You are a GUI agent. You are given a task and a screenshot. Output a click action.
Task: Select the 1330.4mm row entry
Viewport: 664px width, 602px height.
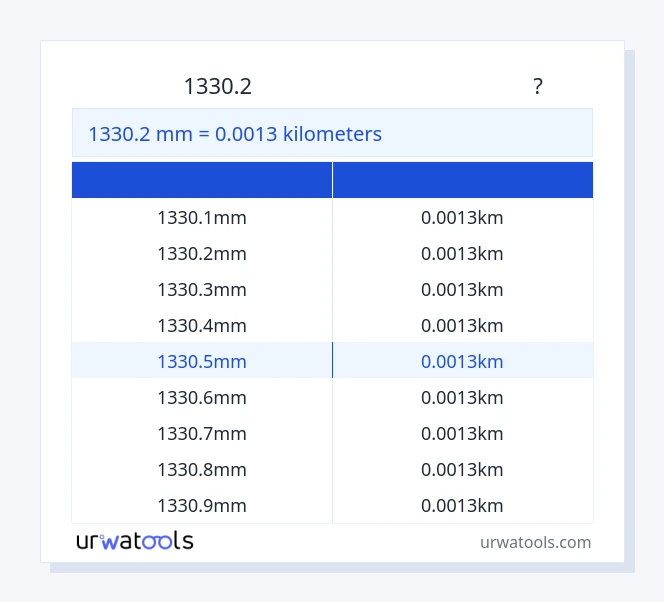[x=202, y=325]
